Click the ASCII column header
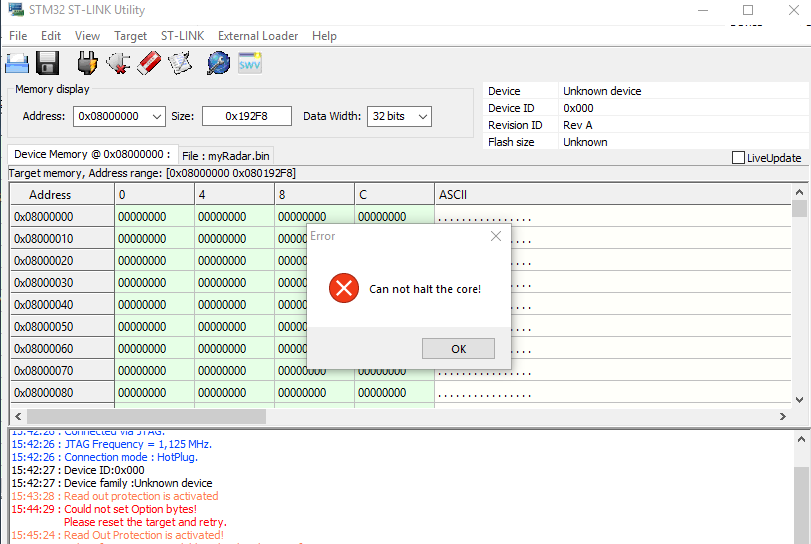 coord(612,194)
